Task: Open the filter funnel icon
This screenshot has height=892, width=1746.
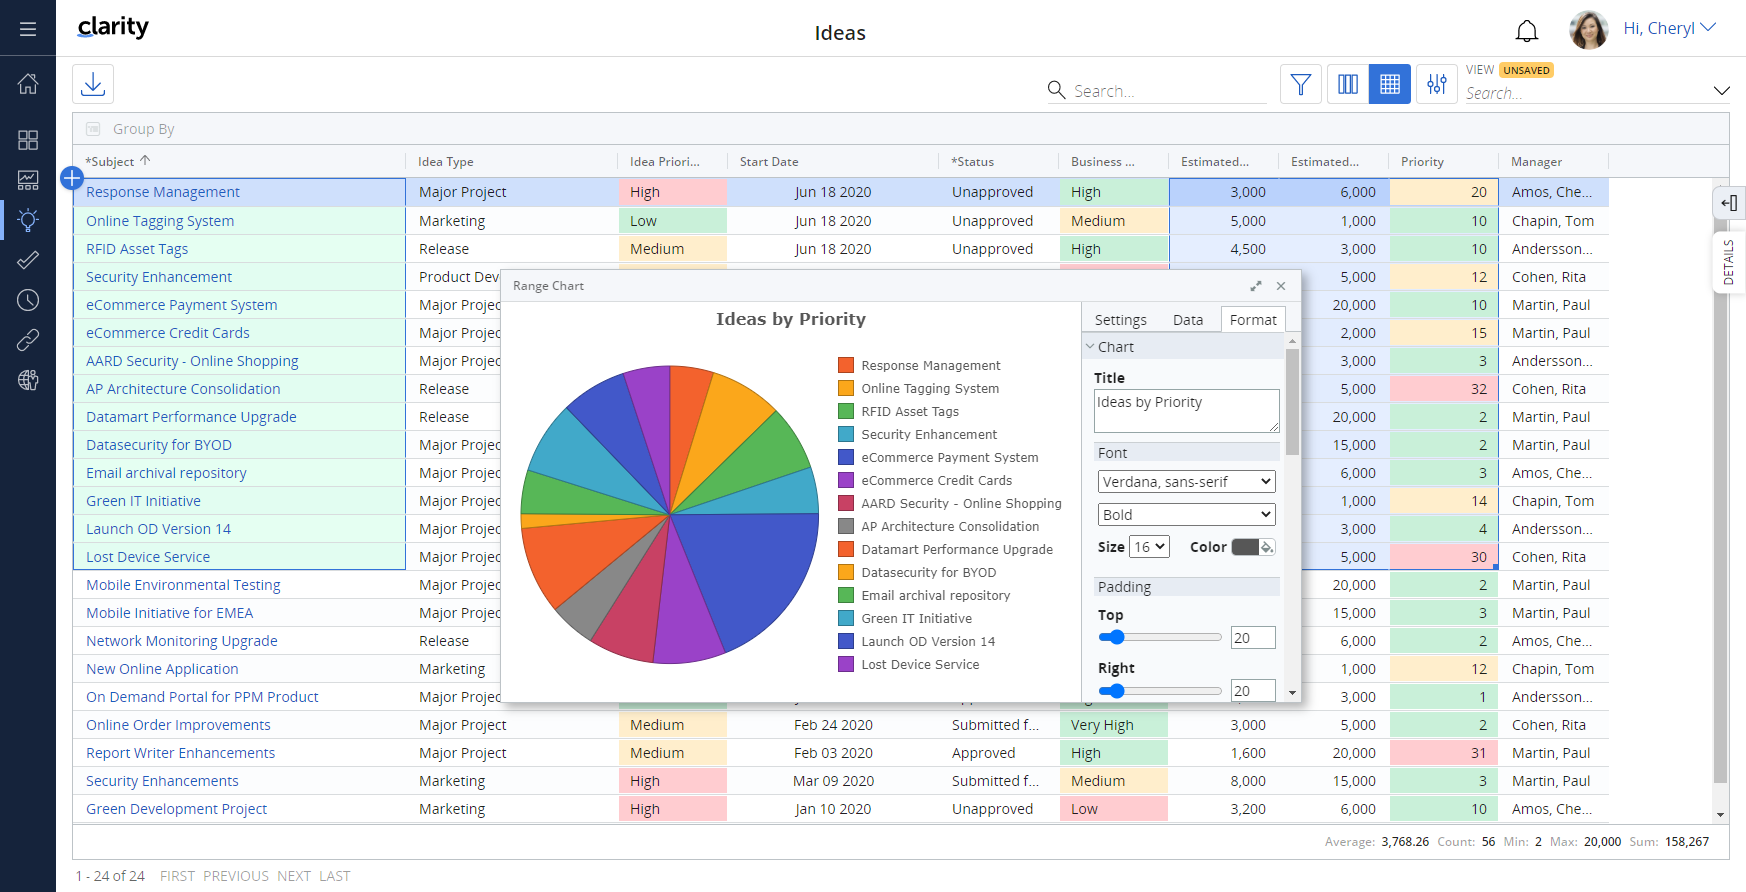Action: pyautogui.click(x=1300, y=85)
